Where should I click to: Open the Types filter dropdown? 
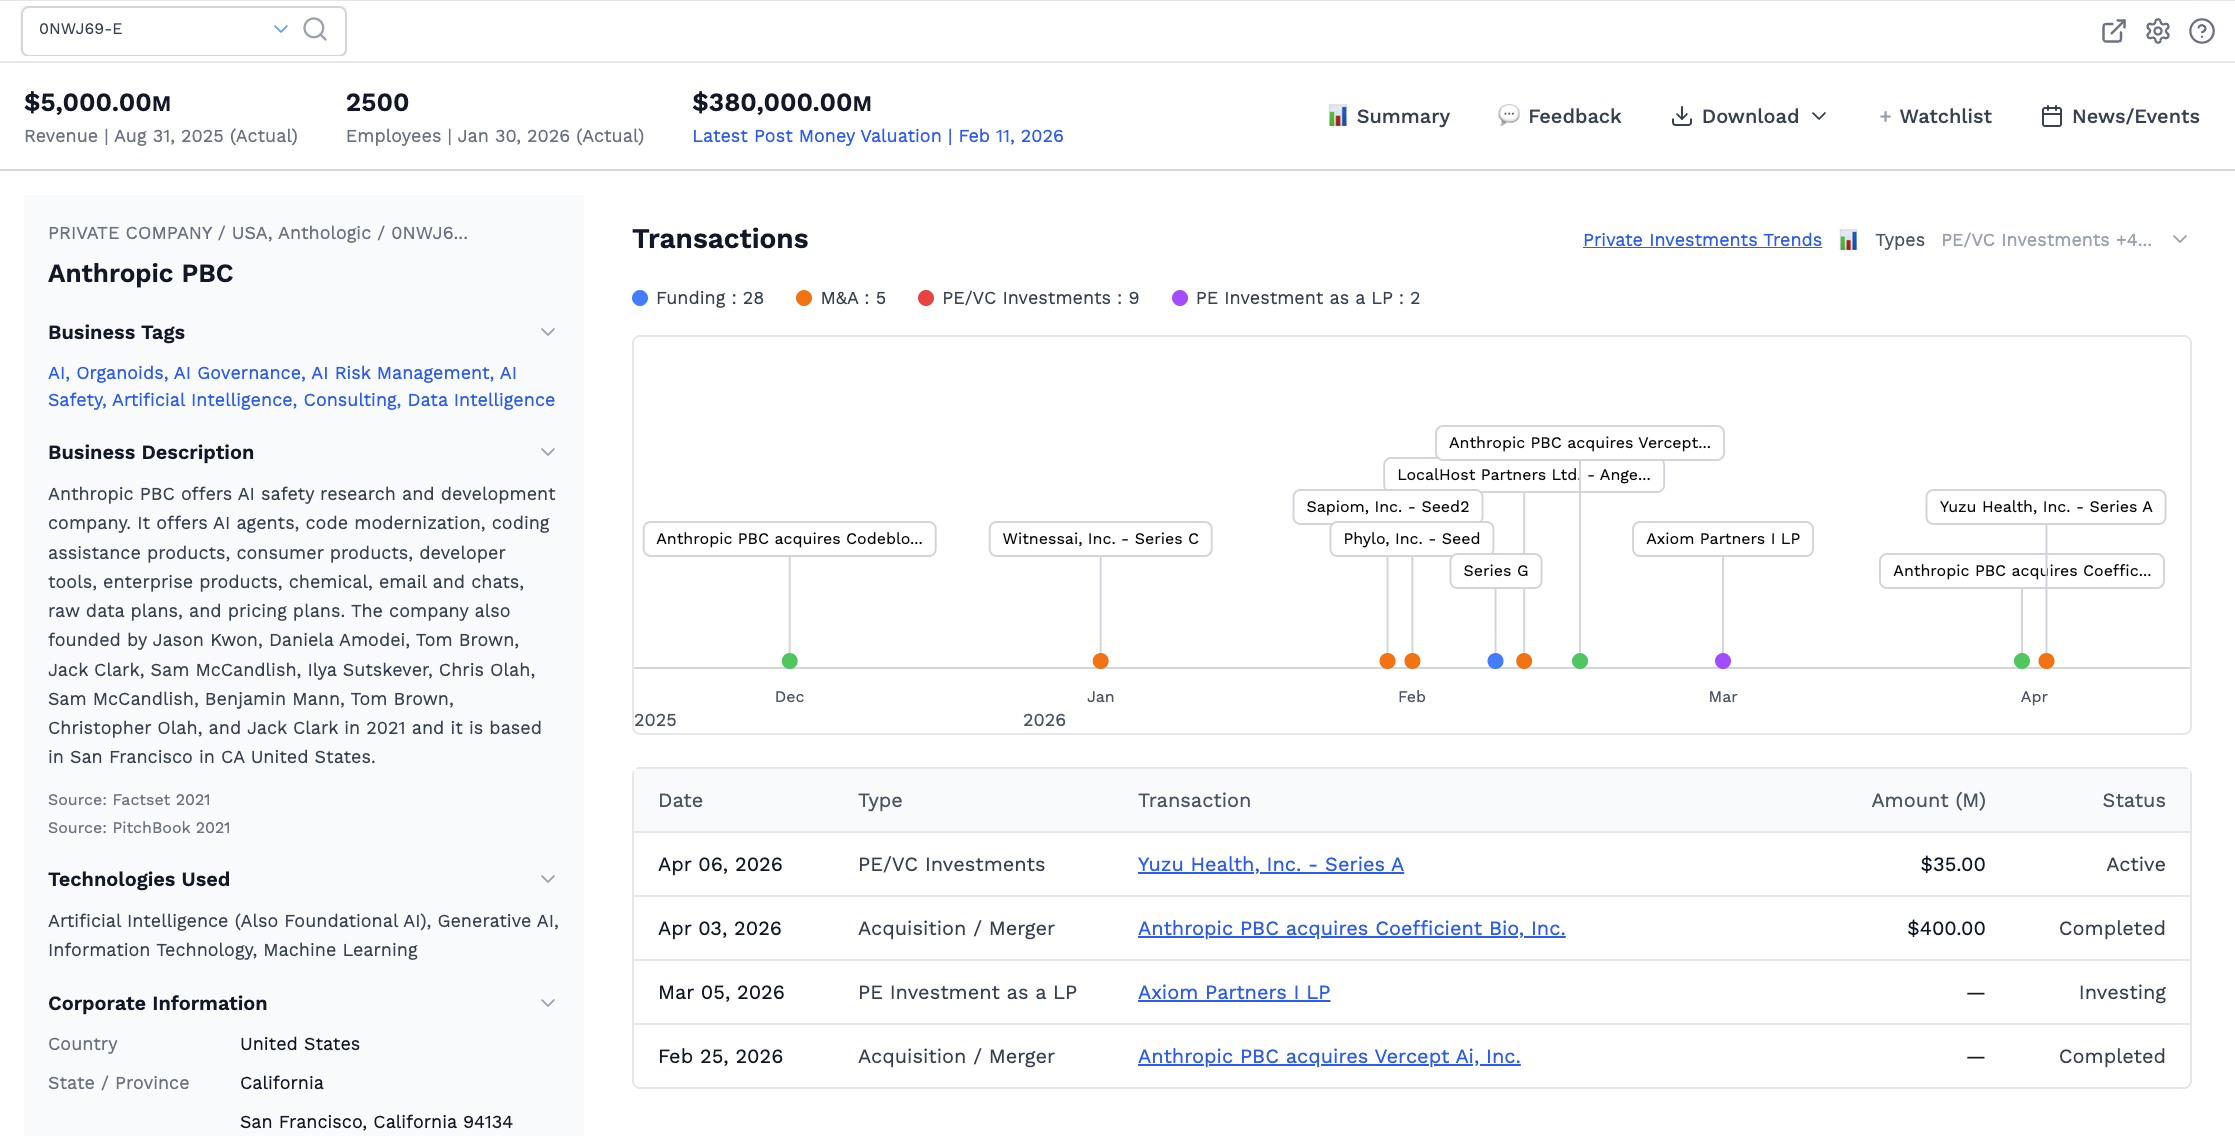coord(2064,240)
